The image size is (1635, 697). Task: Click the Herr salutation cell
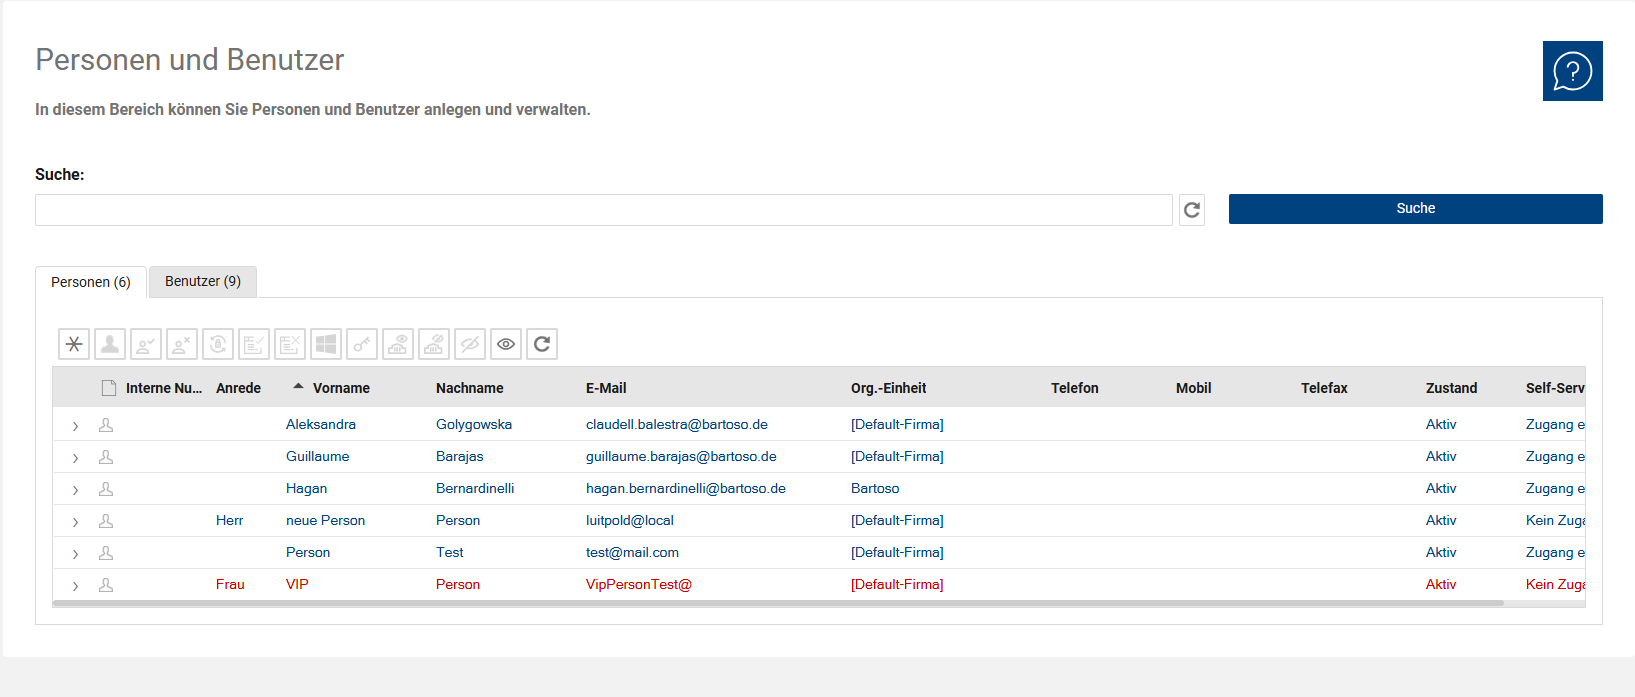[x=229, y=520]
